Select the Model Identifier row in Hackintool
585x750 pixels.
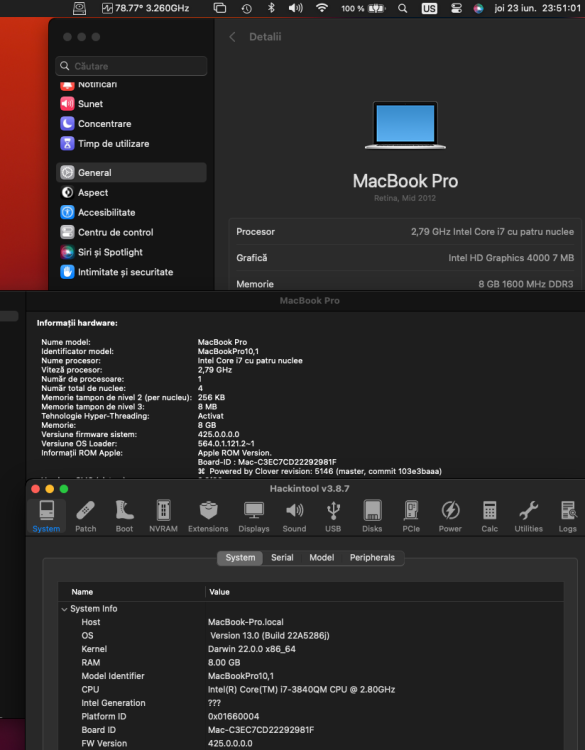point(310,676)
